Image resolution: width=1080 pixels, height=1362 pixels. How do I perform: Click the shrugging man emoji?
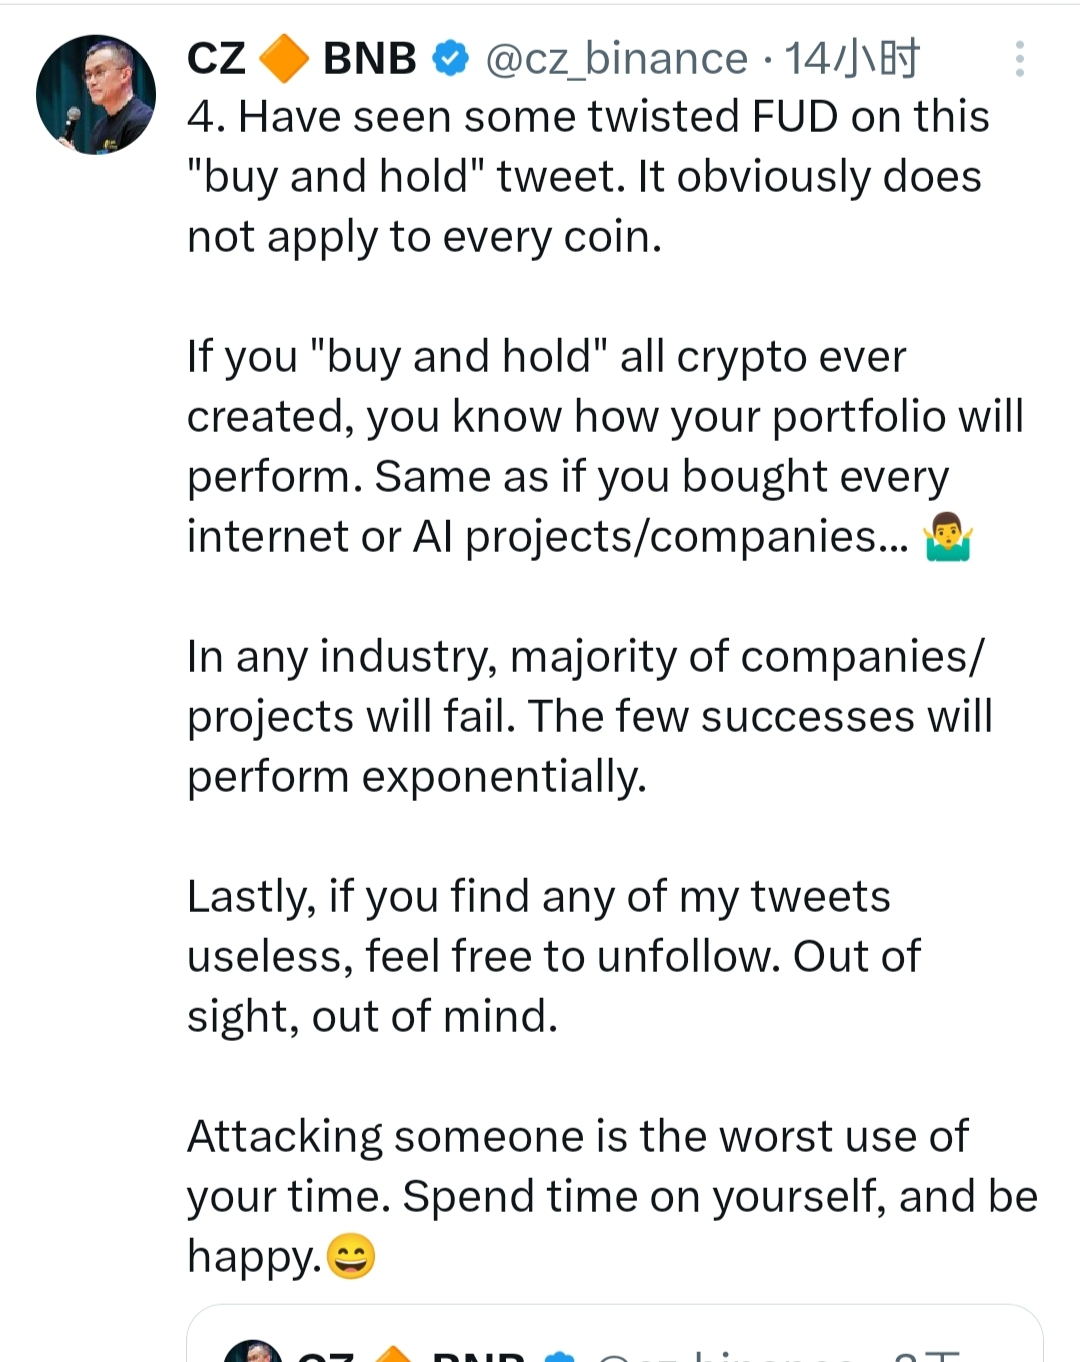tap(947, 537)
